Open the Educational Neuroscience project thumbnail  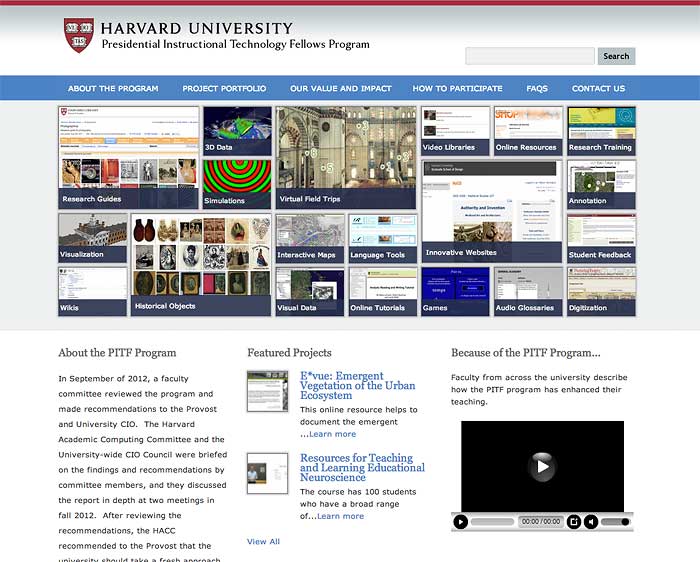[x=267, y=473]
